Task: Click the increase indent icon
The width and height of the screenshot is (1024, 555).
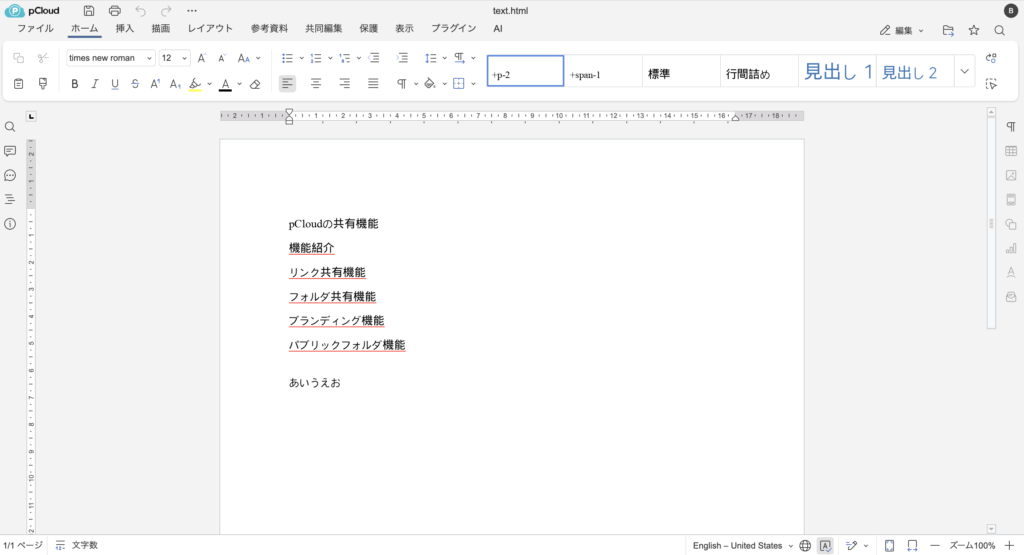Action: (402, 58)
